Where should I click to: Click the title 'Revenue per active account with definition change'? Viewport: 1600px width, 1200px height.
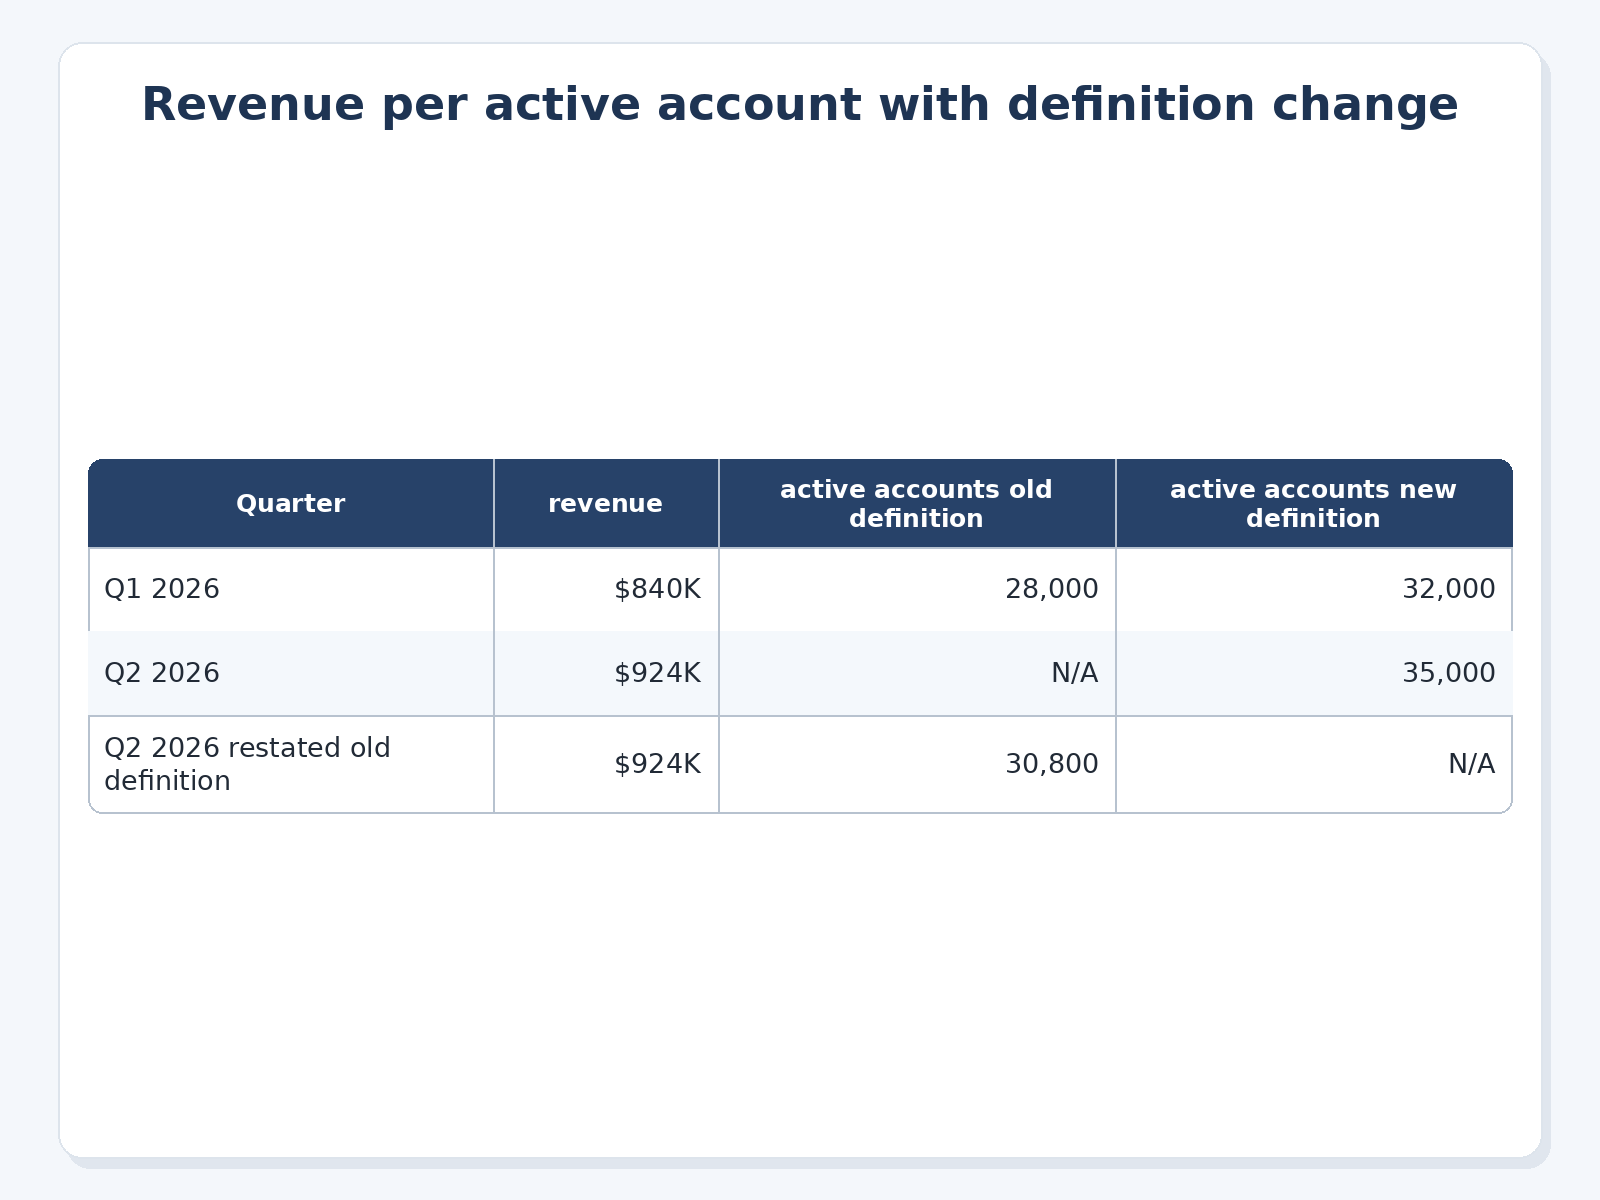click(x=800, y=105)
